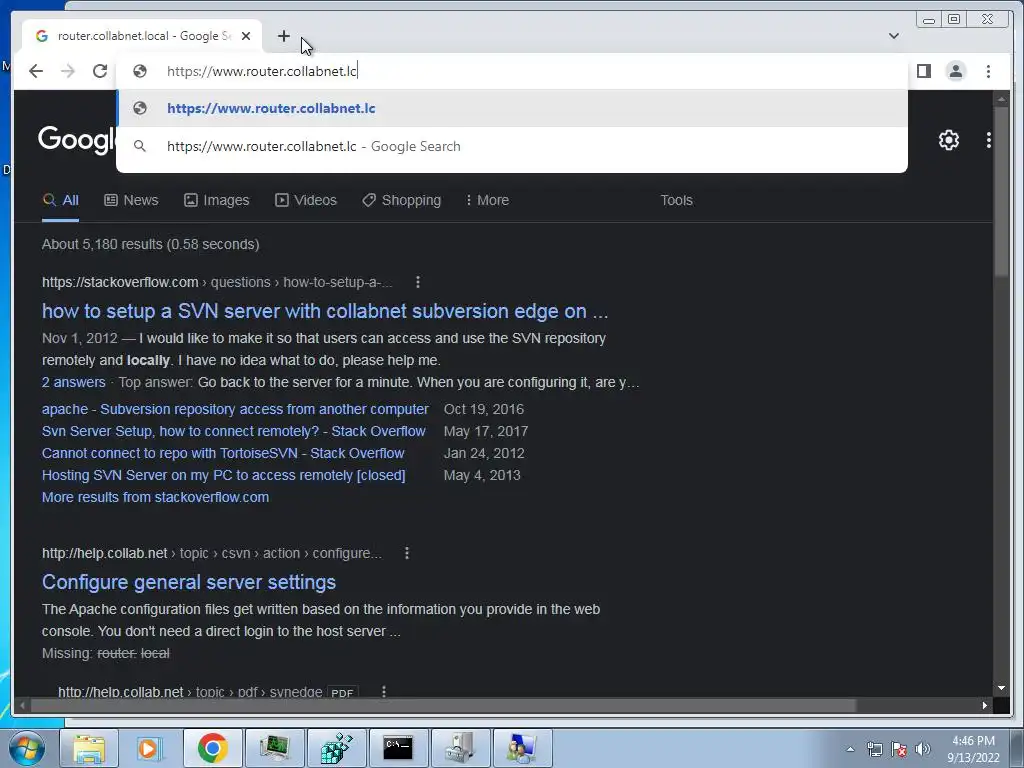Switch to the Images results tab
This screenshot has width=1024, height=768.
217,200
